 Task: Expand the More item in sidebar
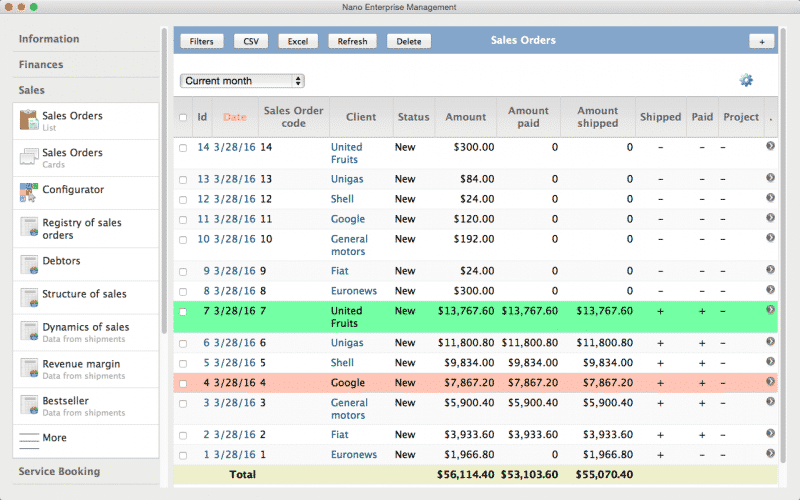[55, 438]
